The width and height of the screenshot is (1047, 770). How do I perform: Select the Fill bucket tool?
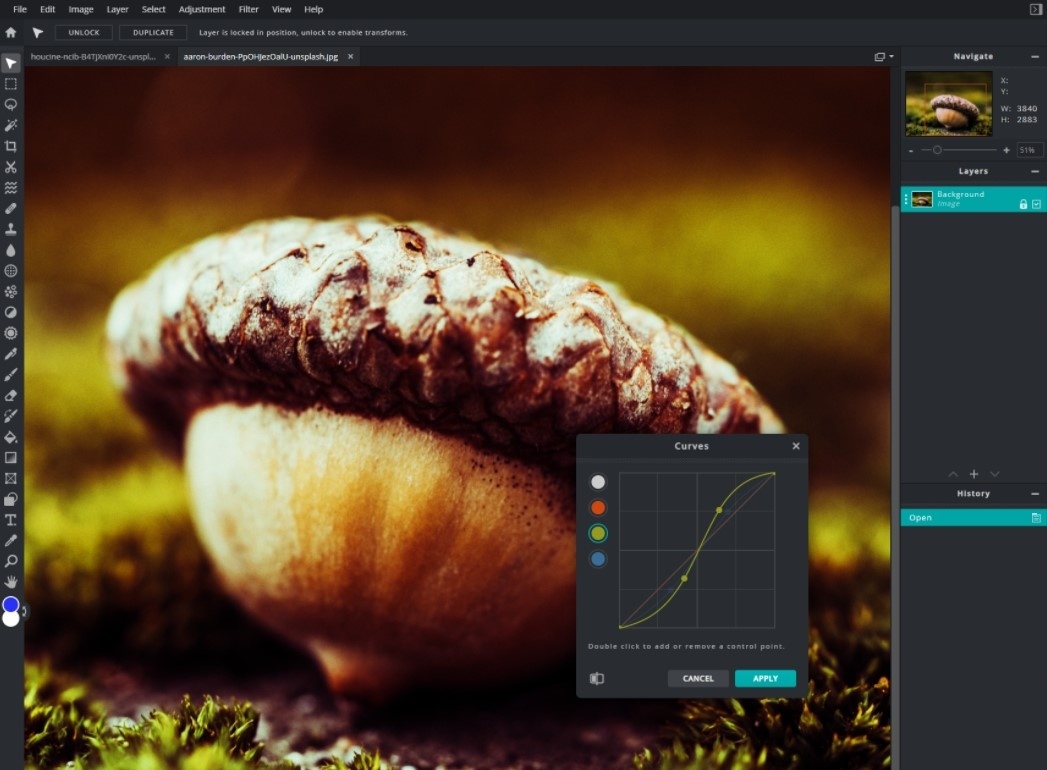tap(11, 437)
